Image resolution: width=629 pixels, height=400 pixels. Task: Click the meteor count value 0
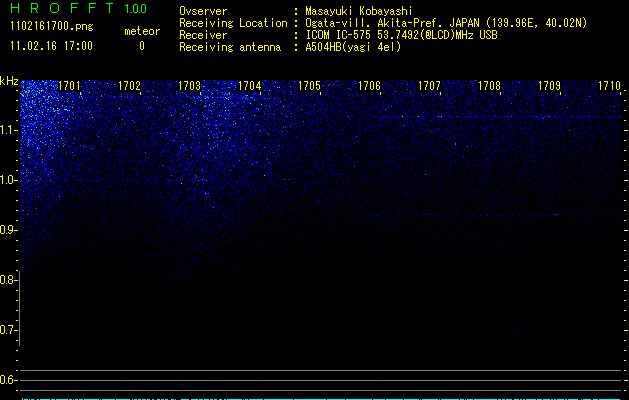[142, 46]
